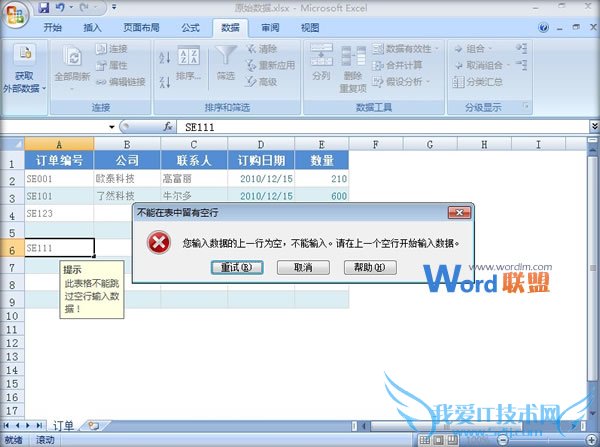This screenshot has height=447, width=600.
Task: Redo the action in Quick Access
Action: (x=84, y=7)
